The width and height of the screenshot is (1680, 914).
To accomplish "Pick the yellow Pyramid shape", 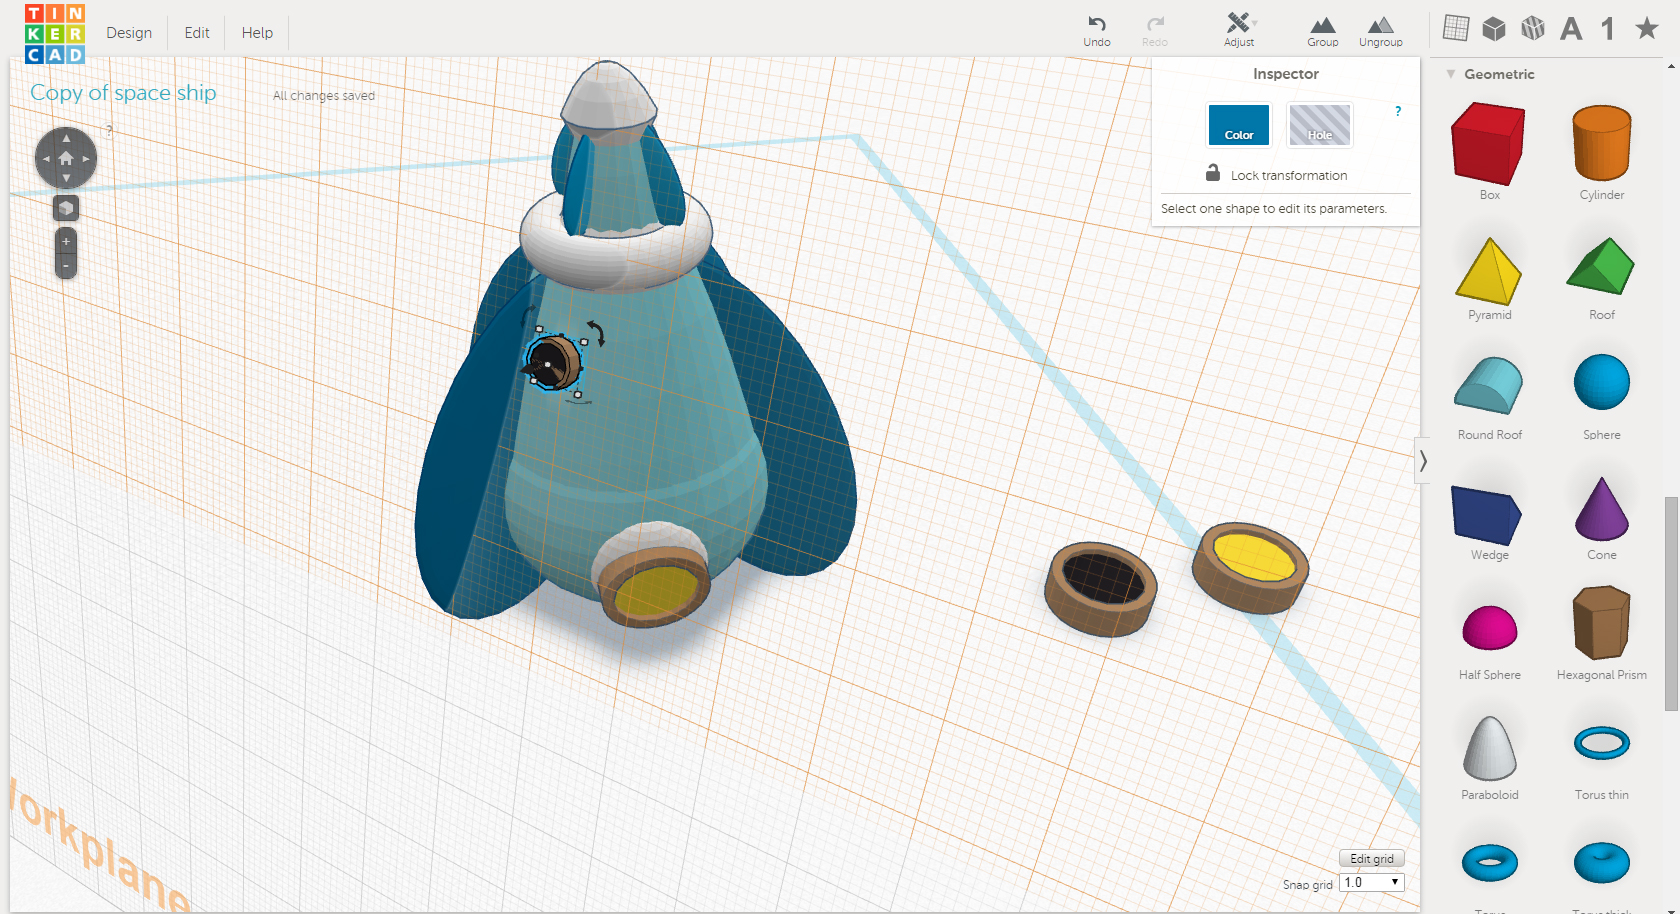I will 1489,271.
